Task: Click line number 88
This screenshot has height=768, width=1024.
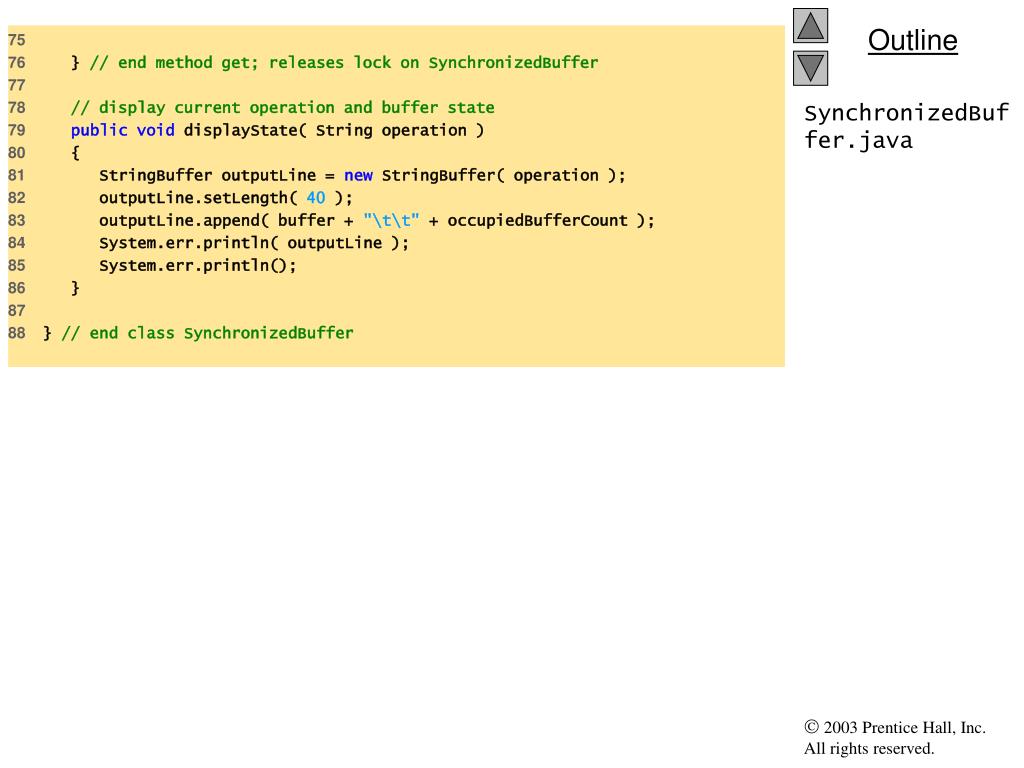Action: tap(16, 333)
